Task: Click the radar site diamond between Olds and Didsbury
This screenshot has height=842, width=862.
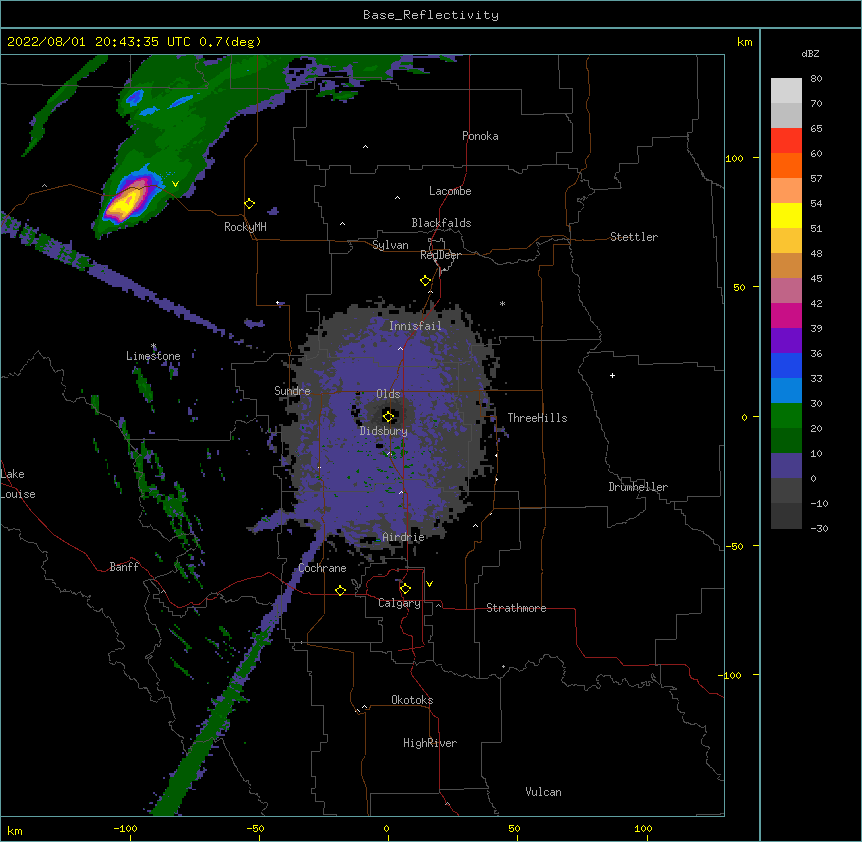Action: tap(388, 416)
